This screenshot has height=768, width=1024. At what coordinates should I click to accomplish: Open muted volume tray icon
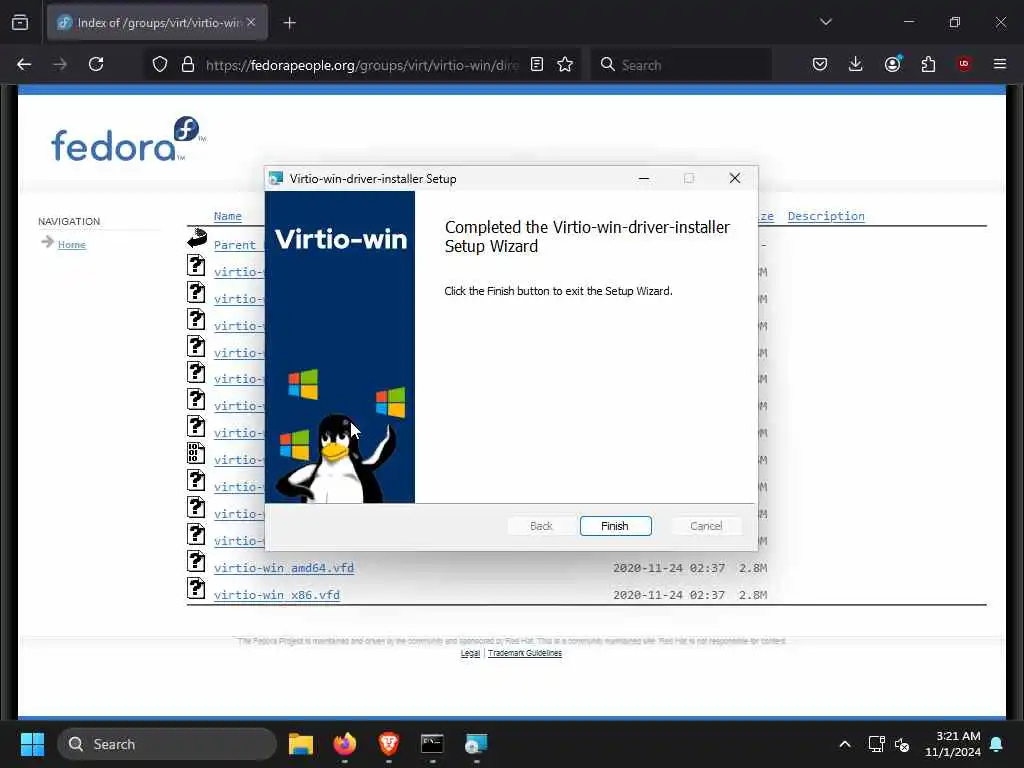pos(902,744)
